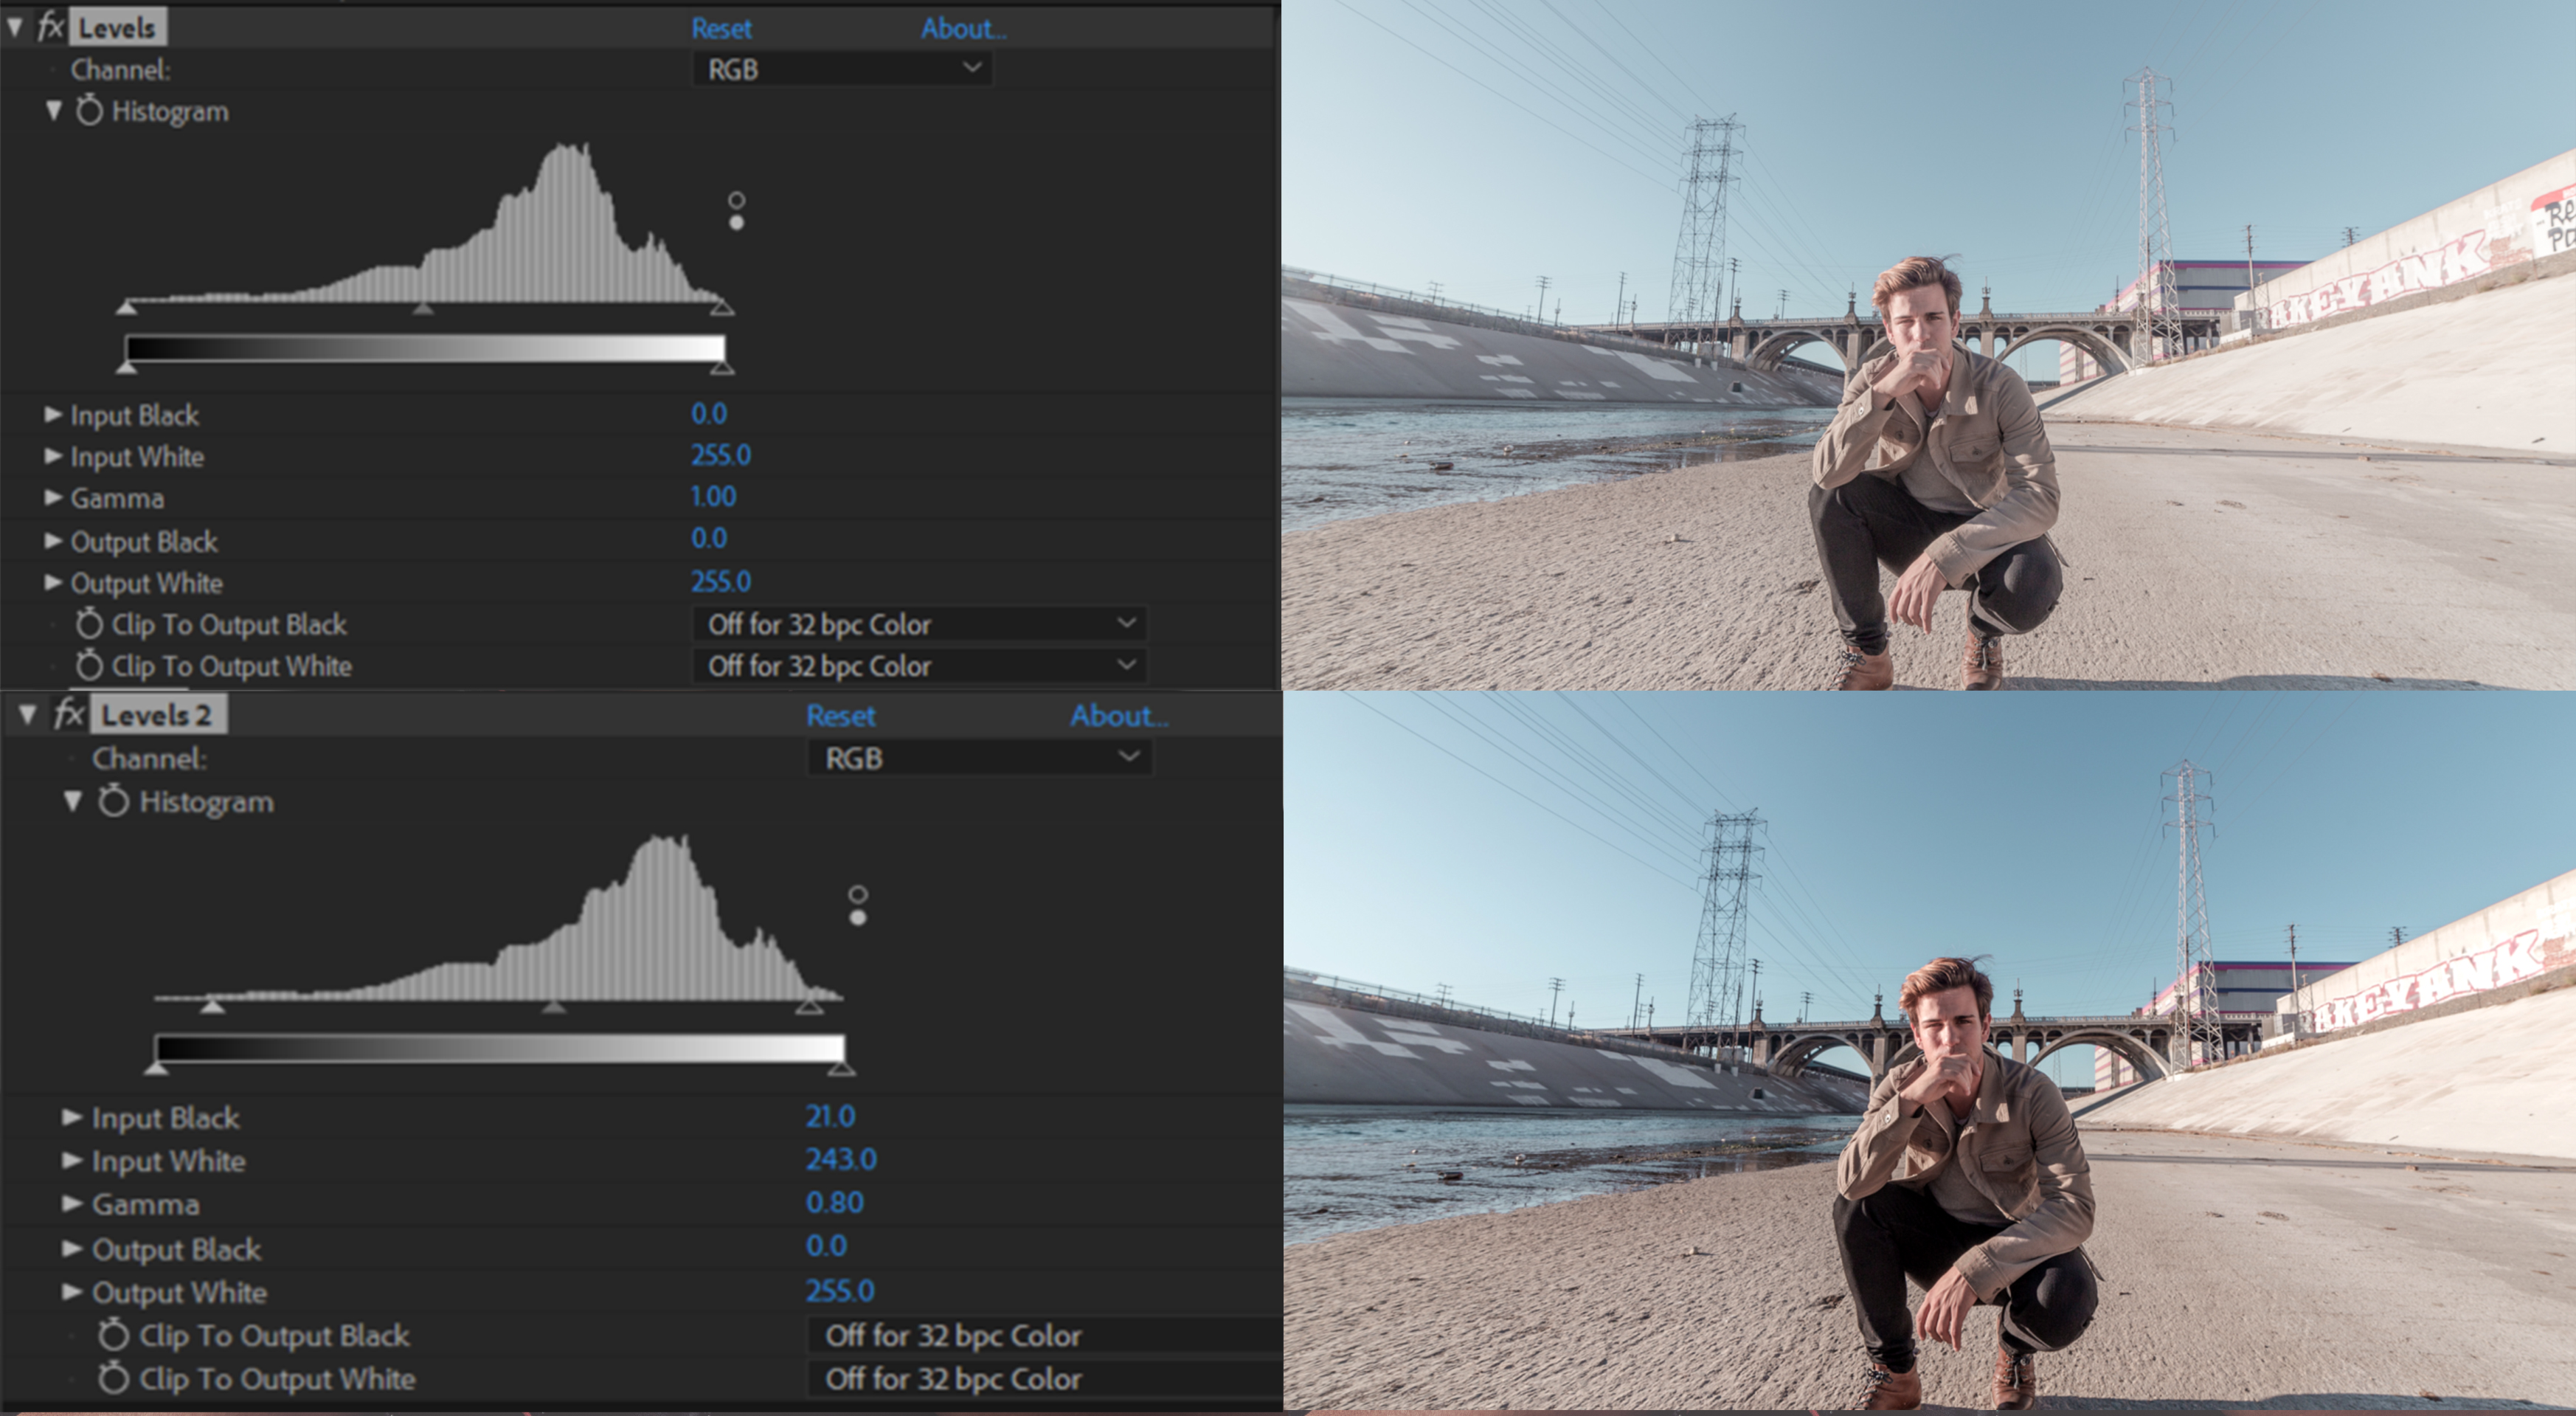Click the fx badge on the Levels effect
2576x1416 pixels.
pos(50,27)
